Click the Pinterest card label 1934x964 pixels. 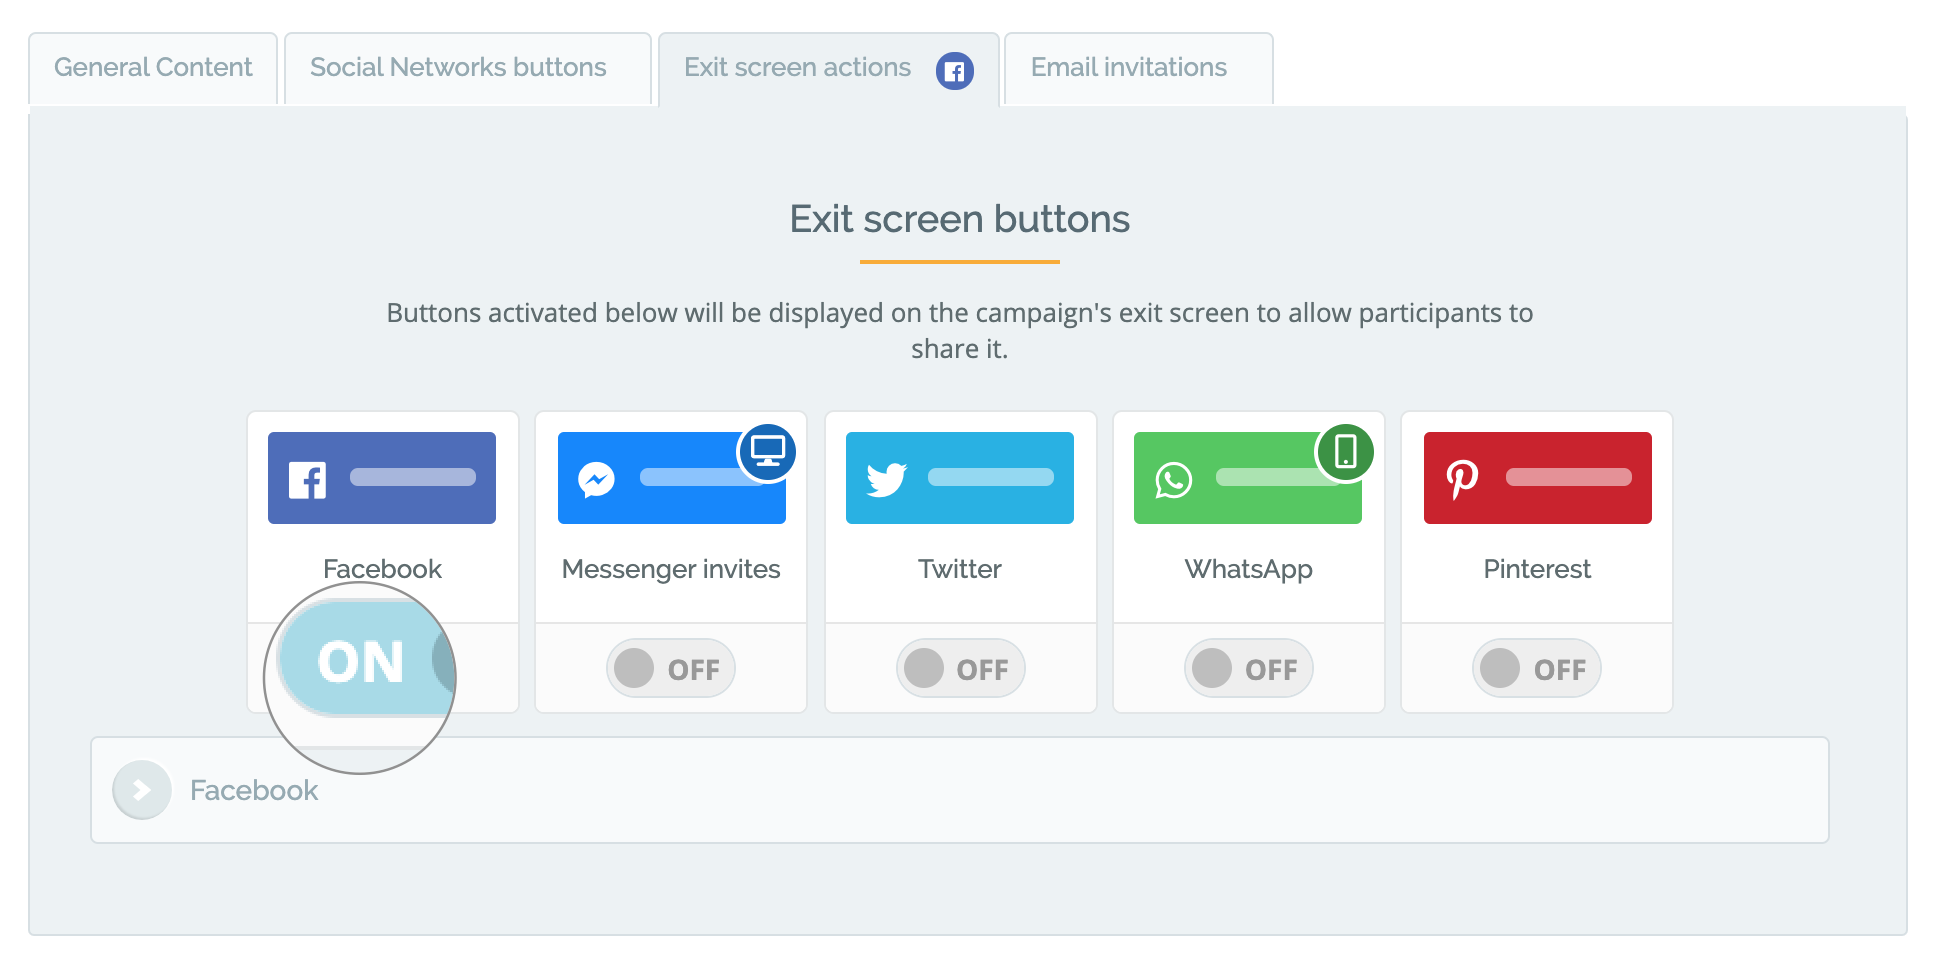[x=1537, y=569]
